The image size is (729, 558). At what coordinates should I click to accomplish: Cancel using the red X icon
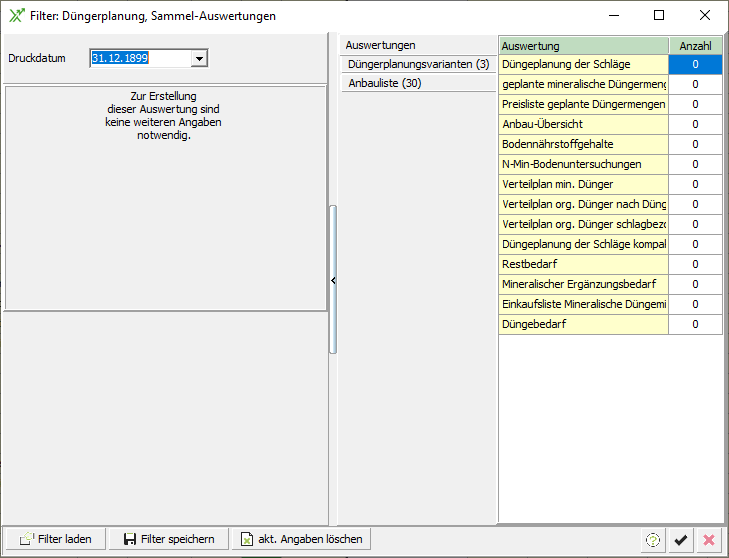(x=709, y=539)
